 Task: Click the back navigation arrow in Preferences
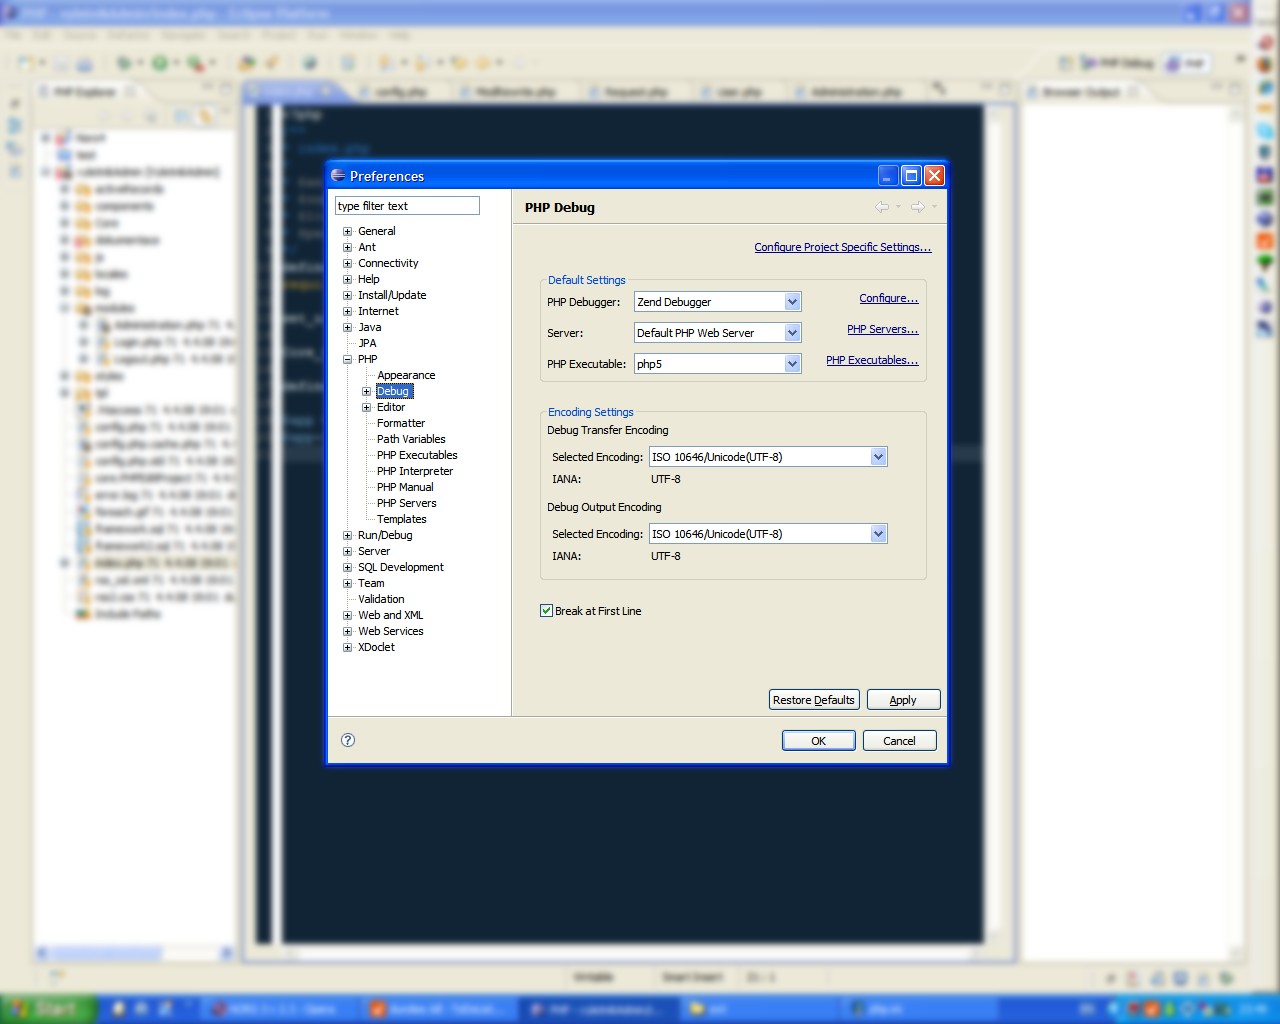click(882, 207)
